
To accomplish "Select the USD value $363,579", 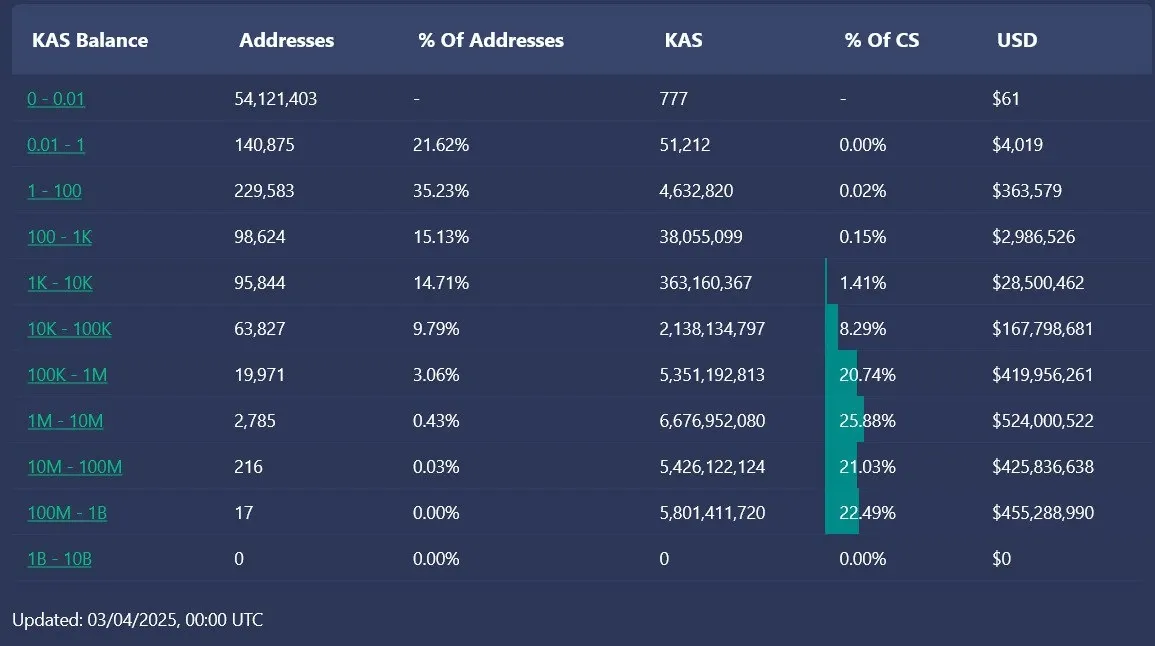I will click(1027, 191).
